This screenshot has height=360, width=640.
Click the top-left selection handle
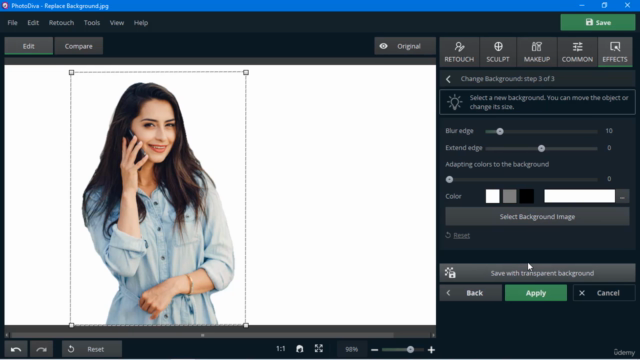point(71,72)
